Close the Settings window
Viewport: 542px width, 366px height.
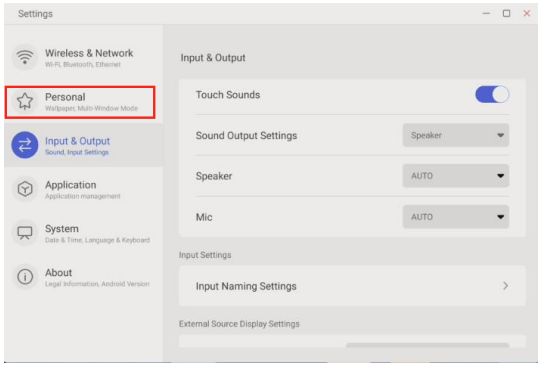pos(527,13)
